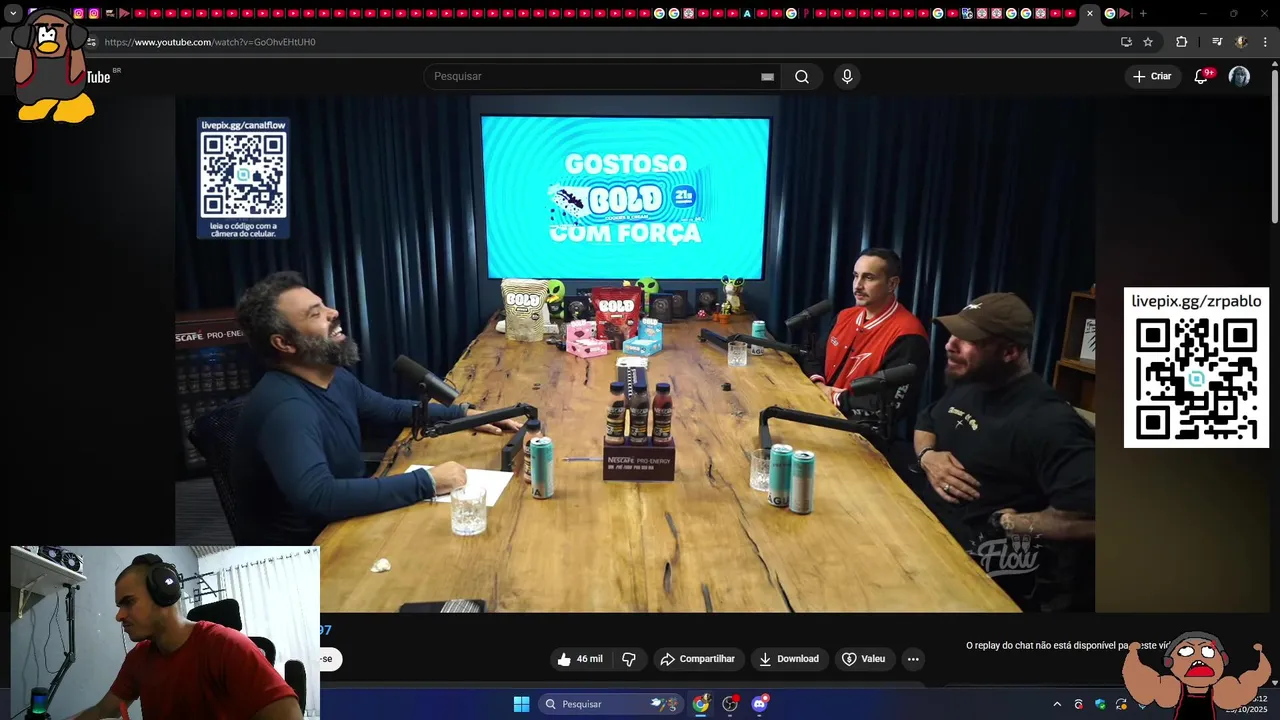The height and width of the screenshot is (720, 1280).
Task: Click the Chrome icon in the taskbar
Action: 701,704
